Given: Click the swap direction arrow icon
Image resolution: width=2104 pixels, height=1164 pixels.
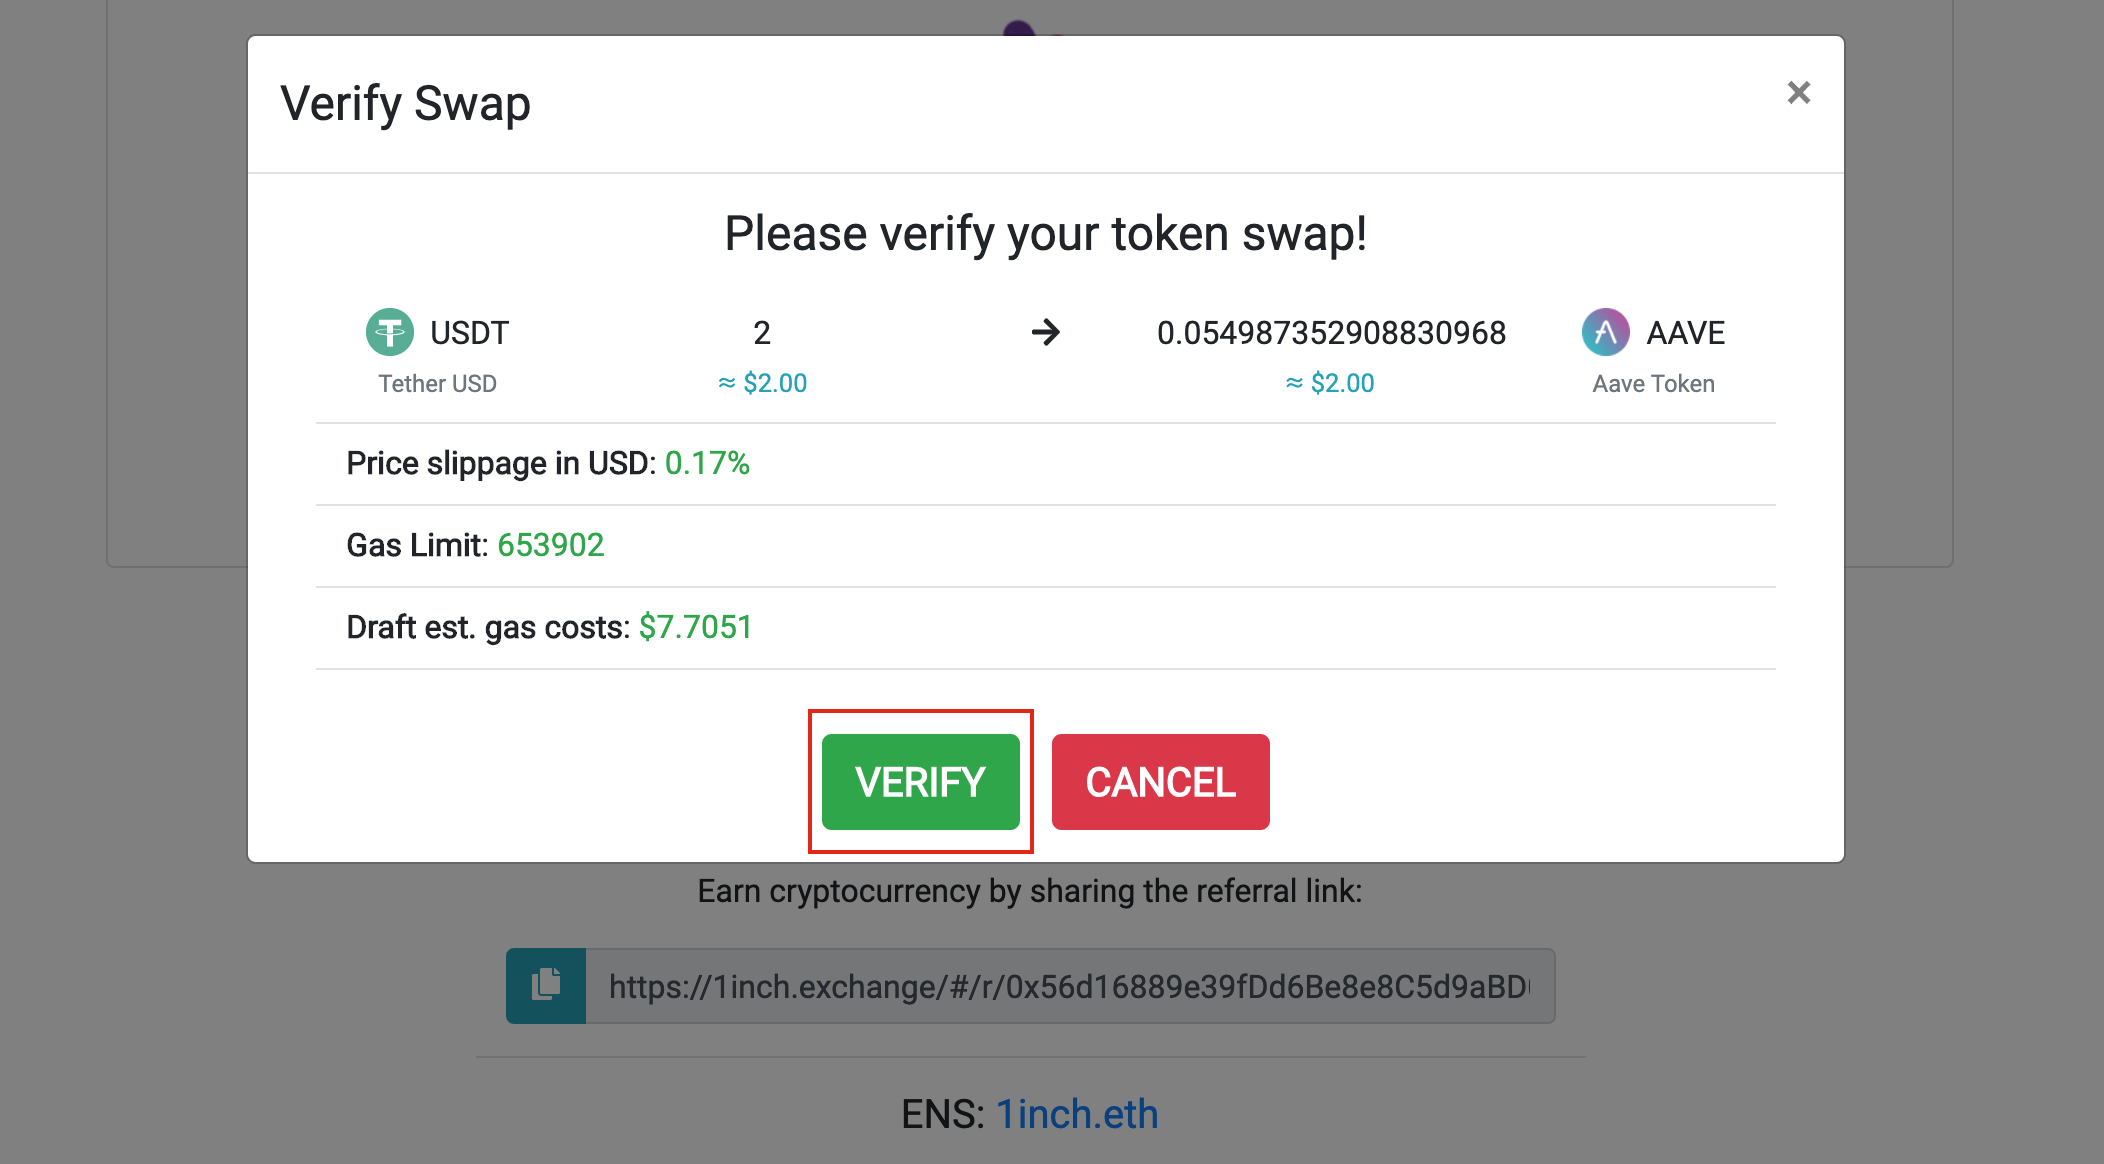Looking at the screenshot, I should click(x=1046, y=332).
